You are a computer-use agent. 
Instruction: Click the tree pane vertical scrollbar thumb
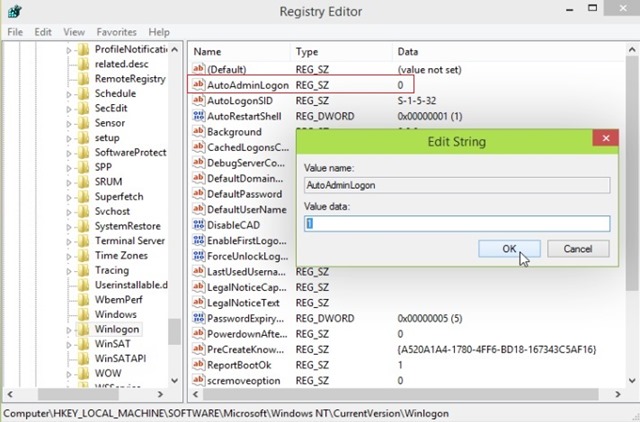click(x=174, y=331)
